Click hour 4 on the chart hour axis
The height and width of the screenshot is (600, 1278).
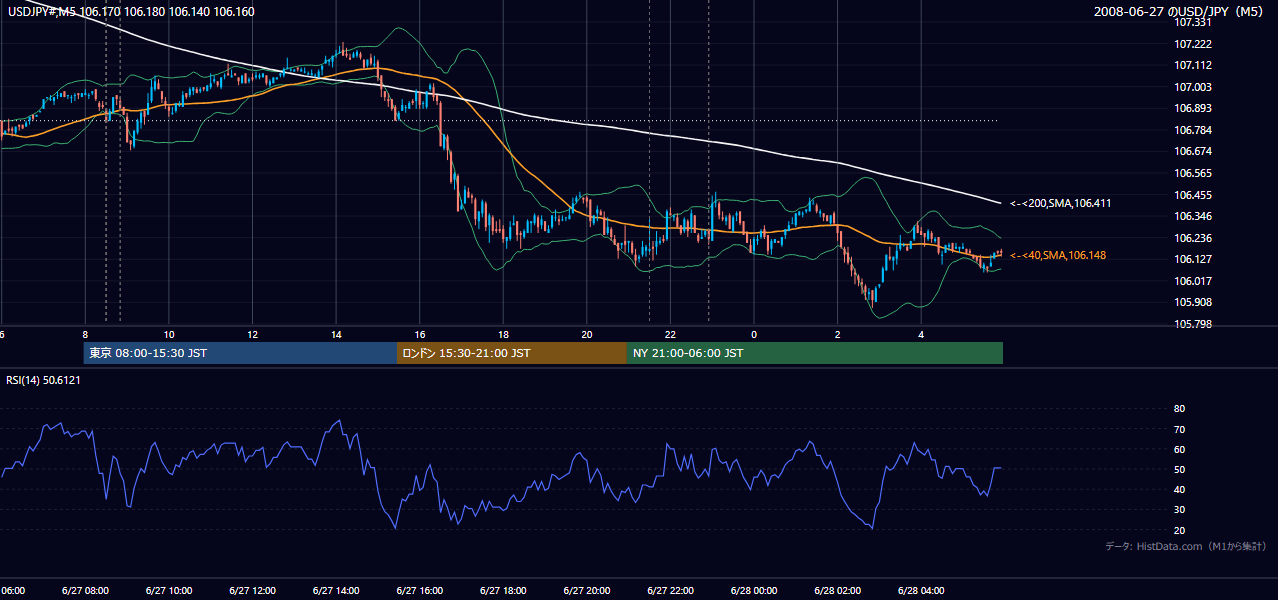click(x=921, y=334)
